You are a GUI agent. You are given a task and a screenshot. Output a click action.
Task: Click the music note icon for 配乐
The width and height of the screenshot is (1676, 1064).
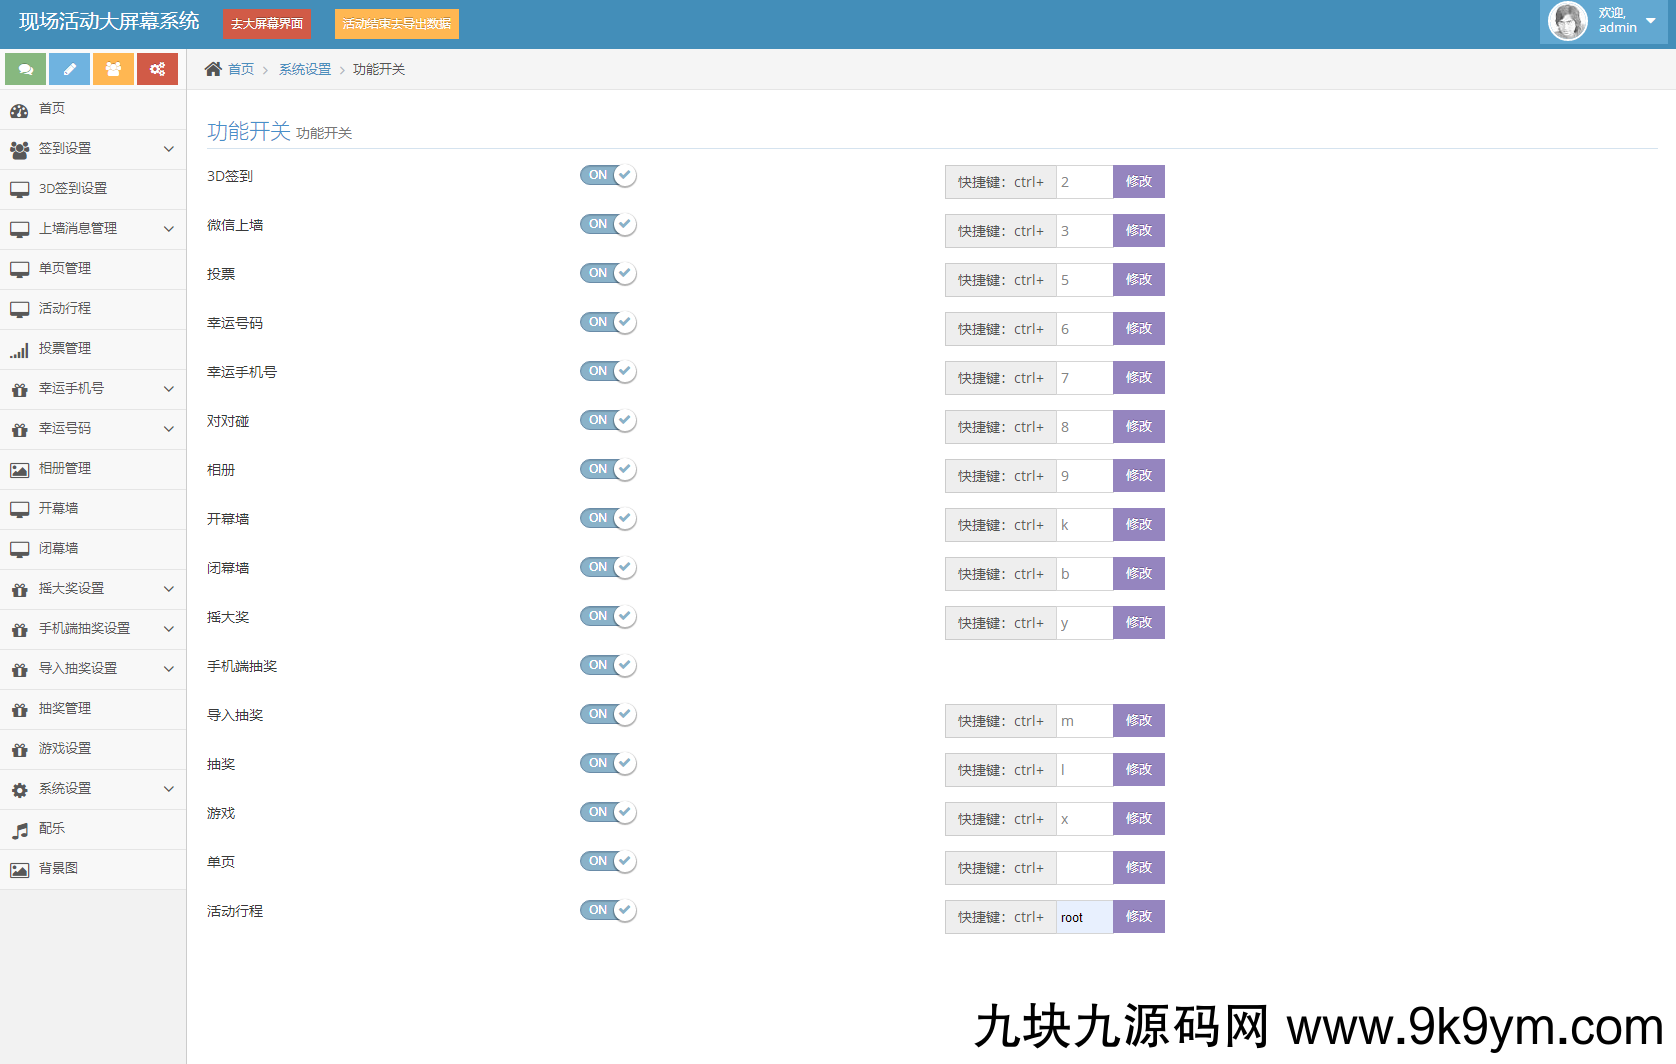[20, 830]
